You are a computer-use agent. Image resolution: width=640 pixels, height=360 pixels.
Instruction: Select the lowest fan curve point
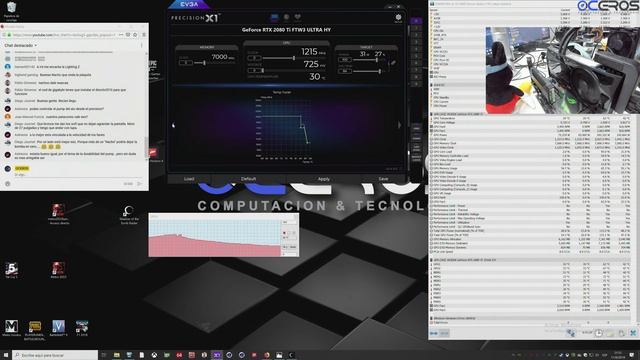308,143
